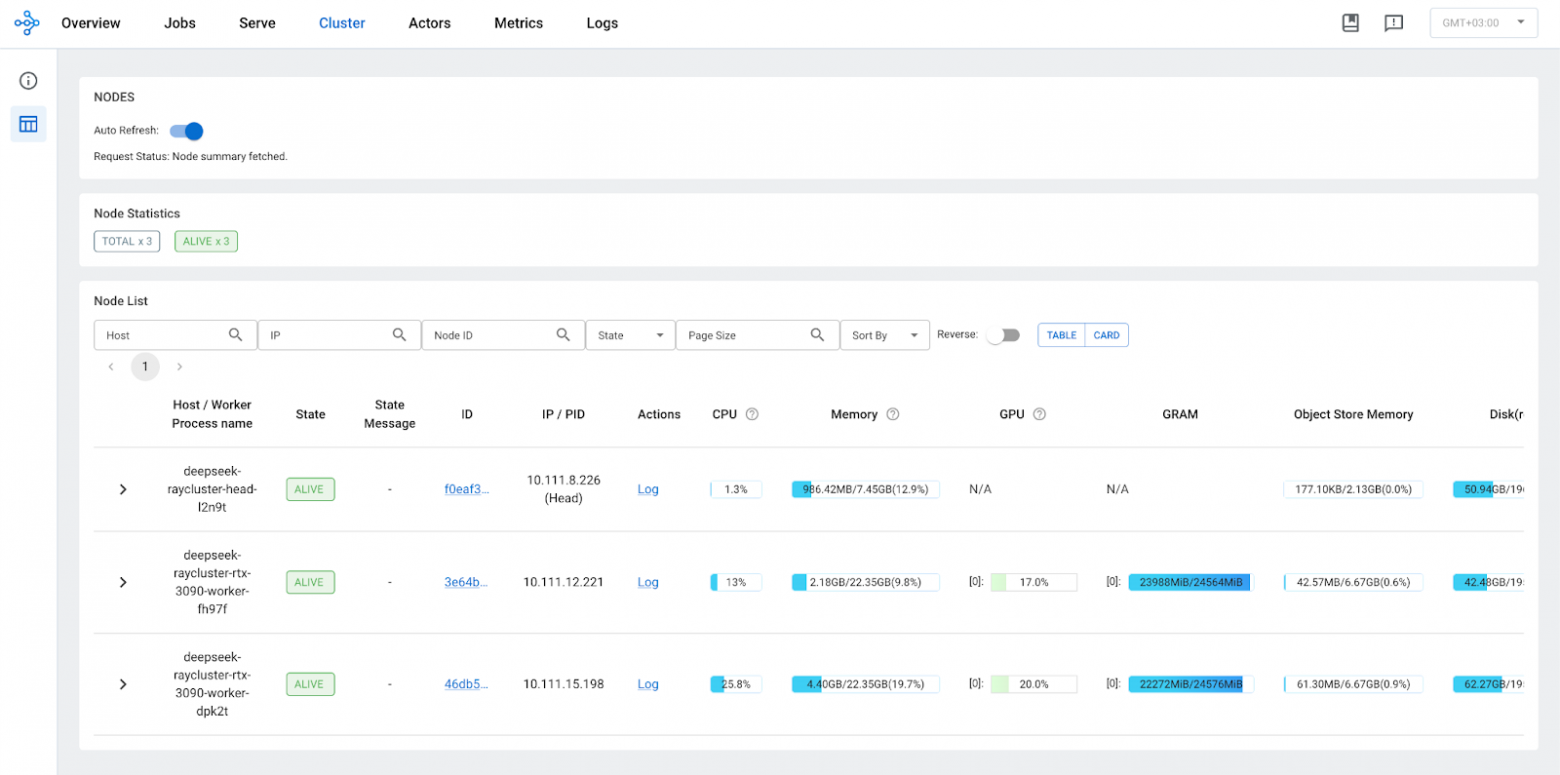Disable the Auto Refresh toggle
Viewport: 1560px width, 775px height.
tap(185, 131)
